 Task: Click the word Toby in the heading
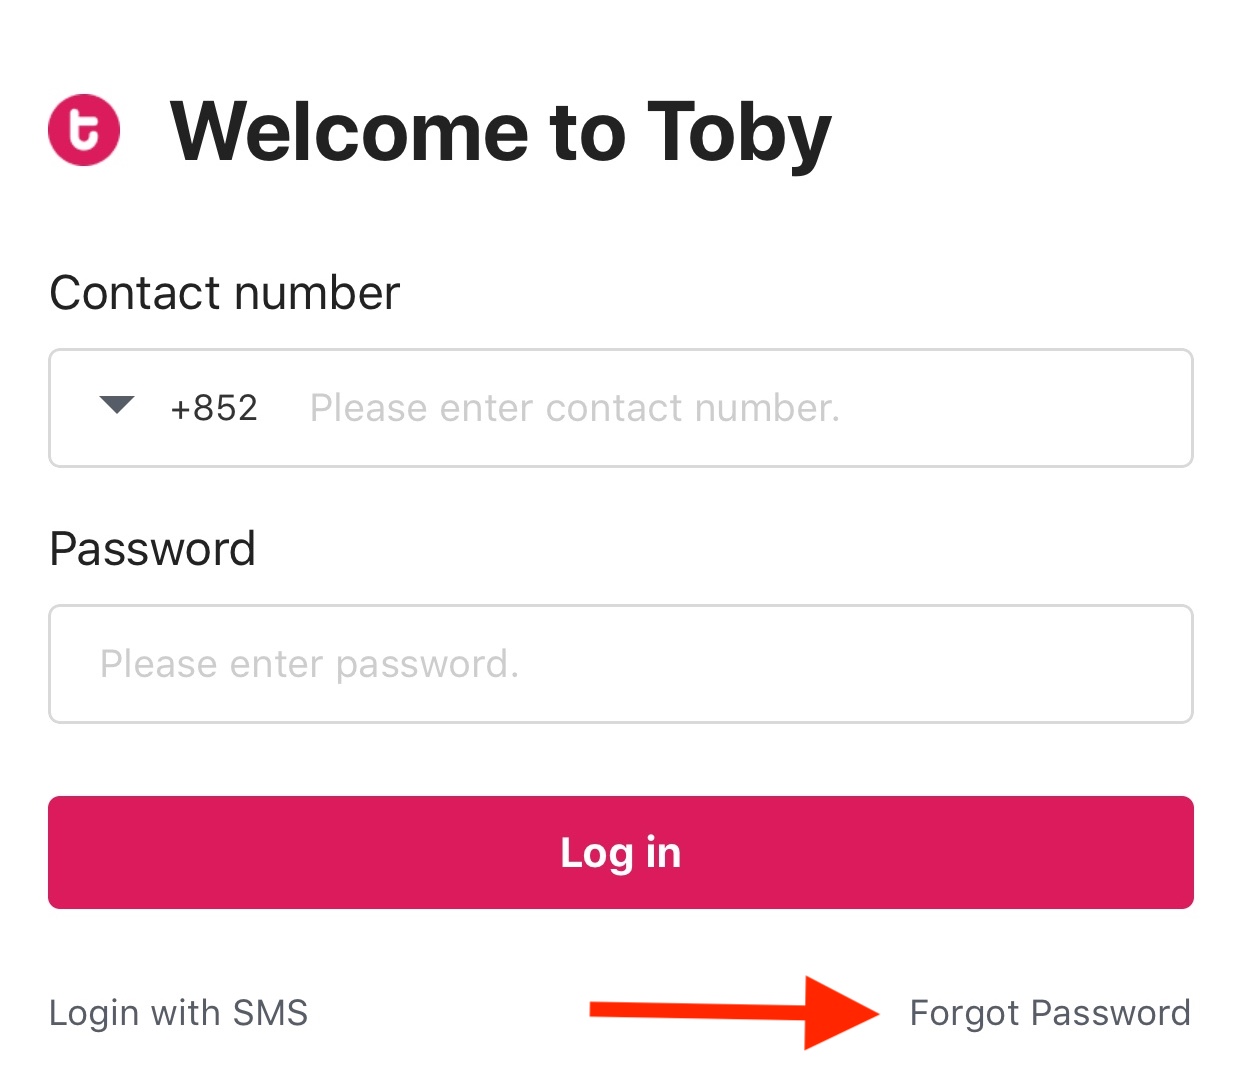[740, 134]
